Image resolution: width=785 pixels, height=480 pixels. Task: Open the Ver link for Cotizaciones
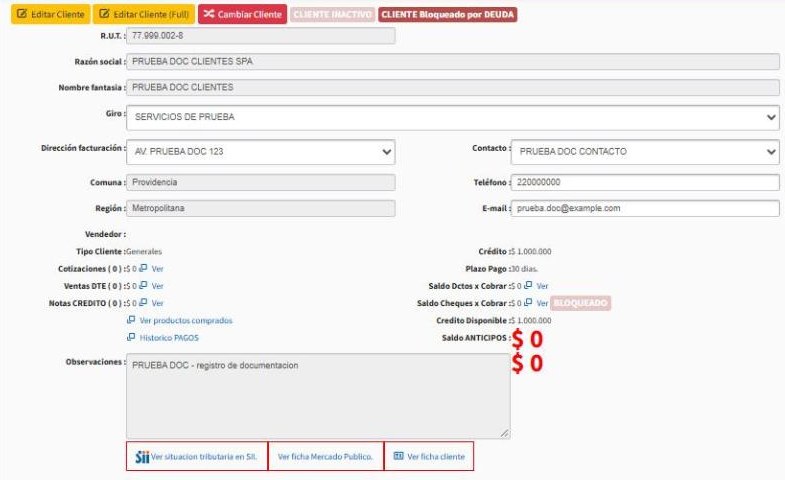point(158,269)
